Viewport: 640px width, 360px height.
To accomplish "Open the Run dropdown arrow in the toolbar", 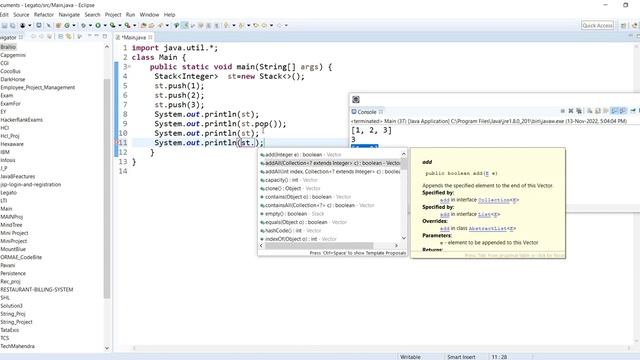I will (x=105, y=25).
